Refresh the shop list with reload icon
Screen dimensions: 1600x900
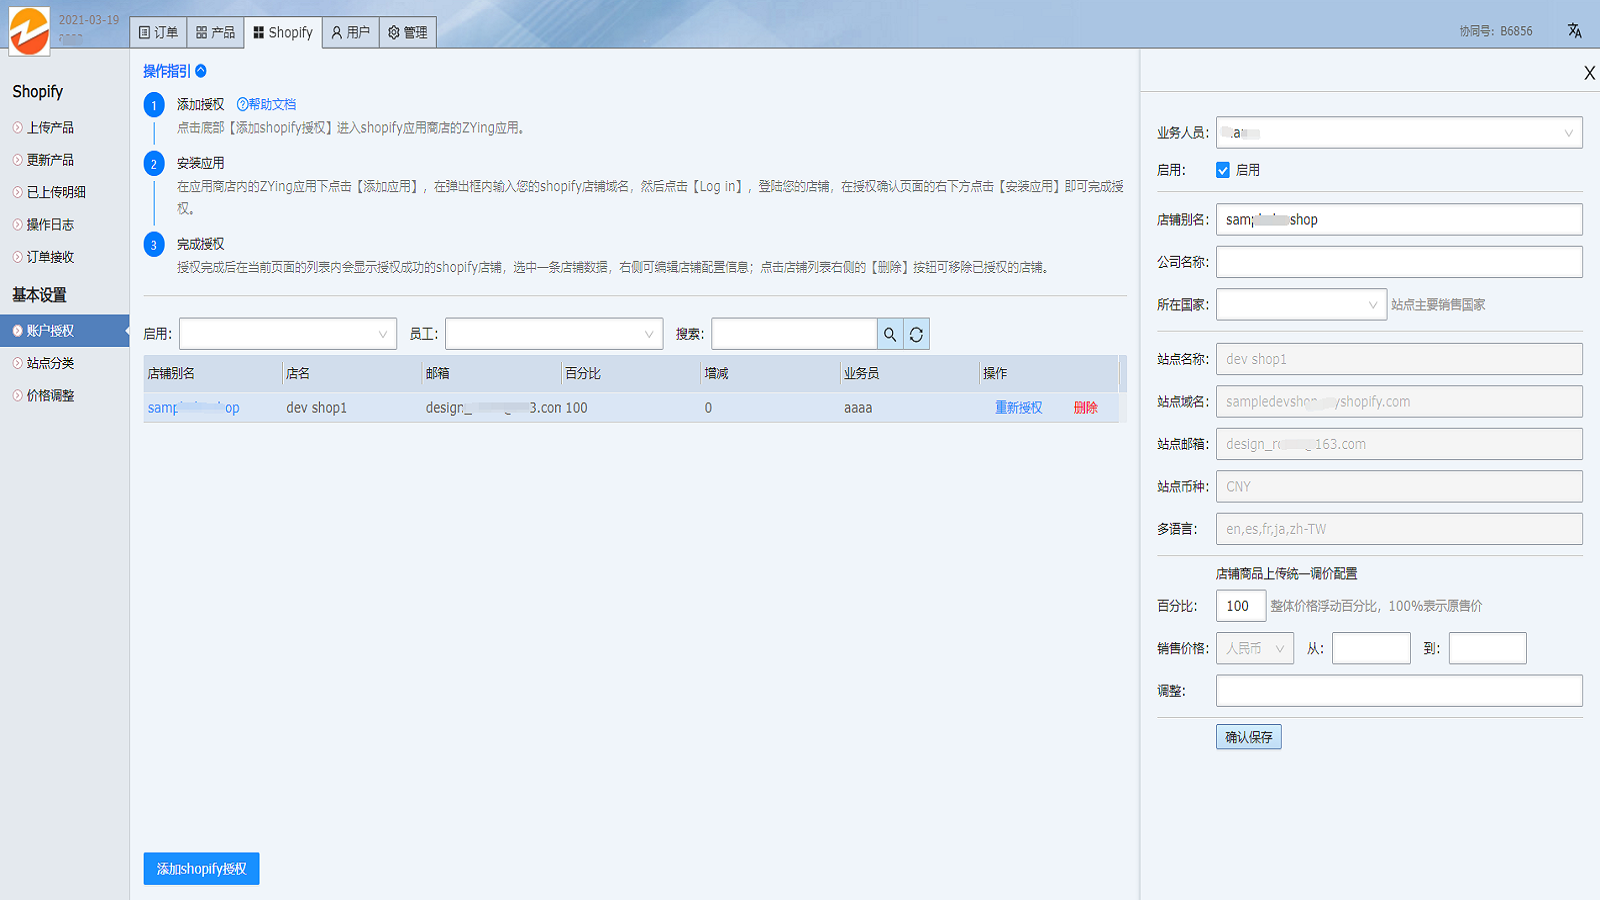point(916,334)
